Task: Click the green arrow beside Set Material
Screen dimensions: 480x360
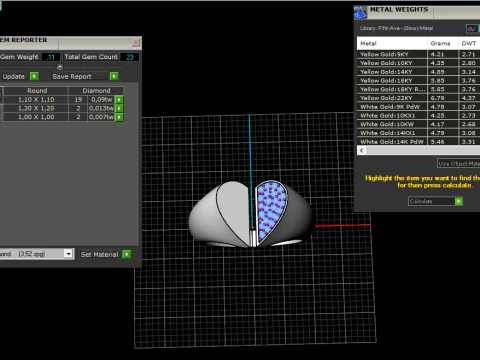Action: 127,254
